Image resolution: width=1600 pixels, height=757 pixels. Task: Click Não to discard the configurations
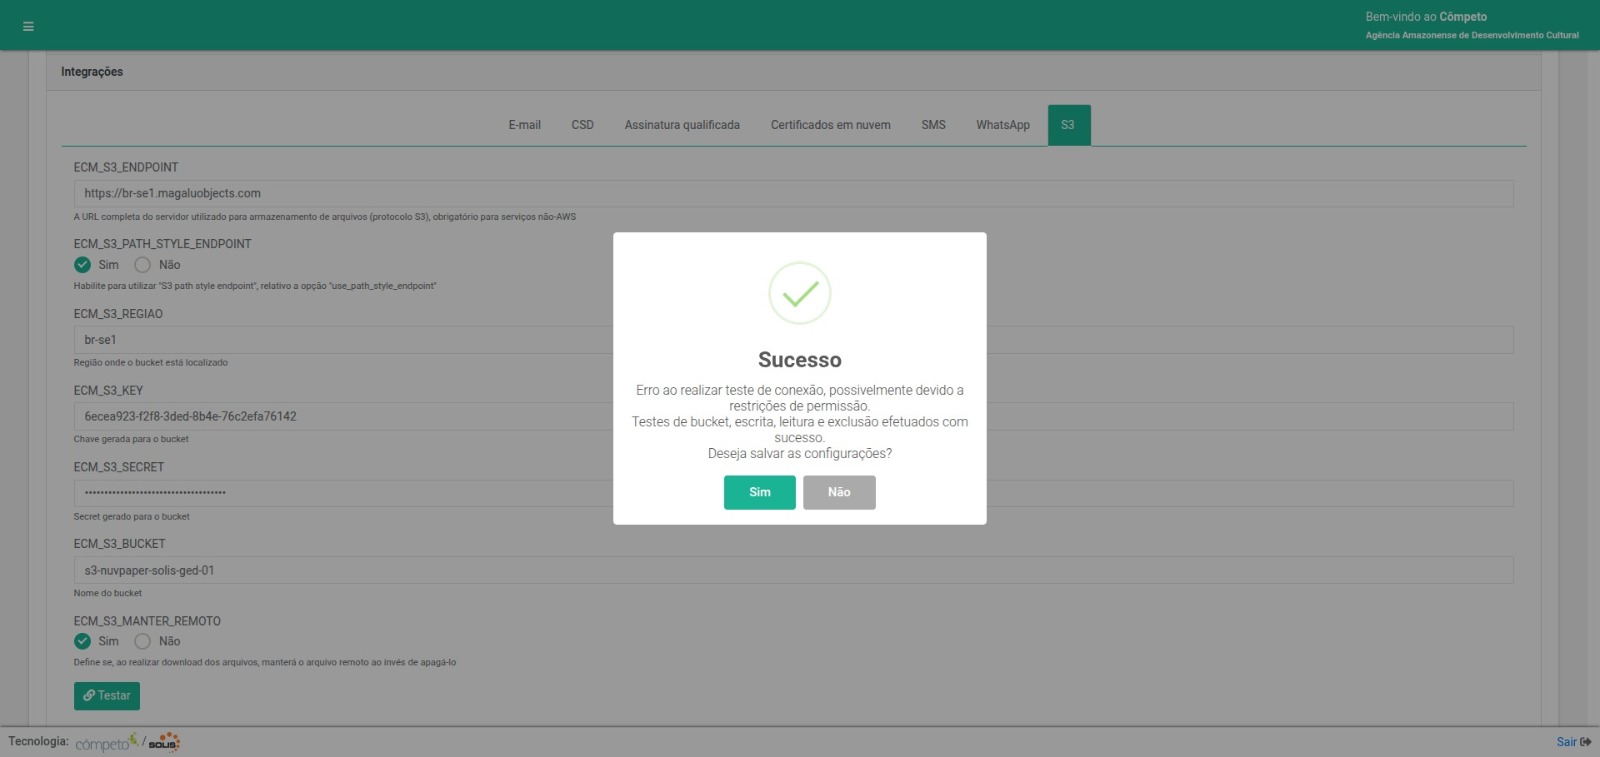tap(839, 492)
